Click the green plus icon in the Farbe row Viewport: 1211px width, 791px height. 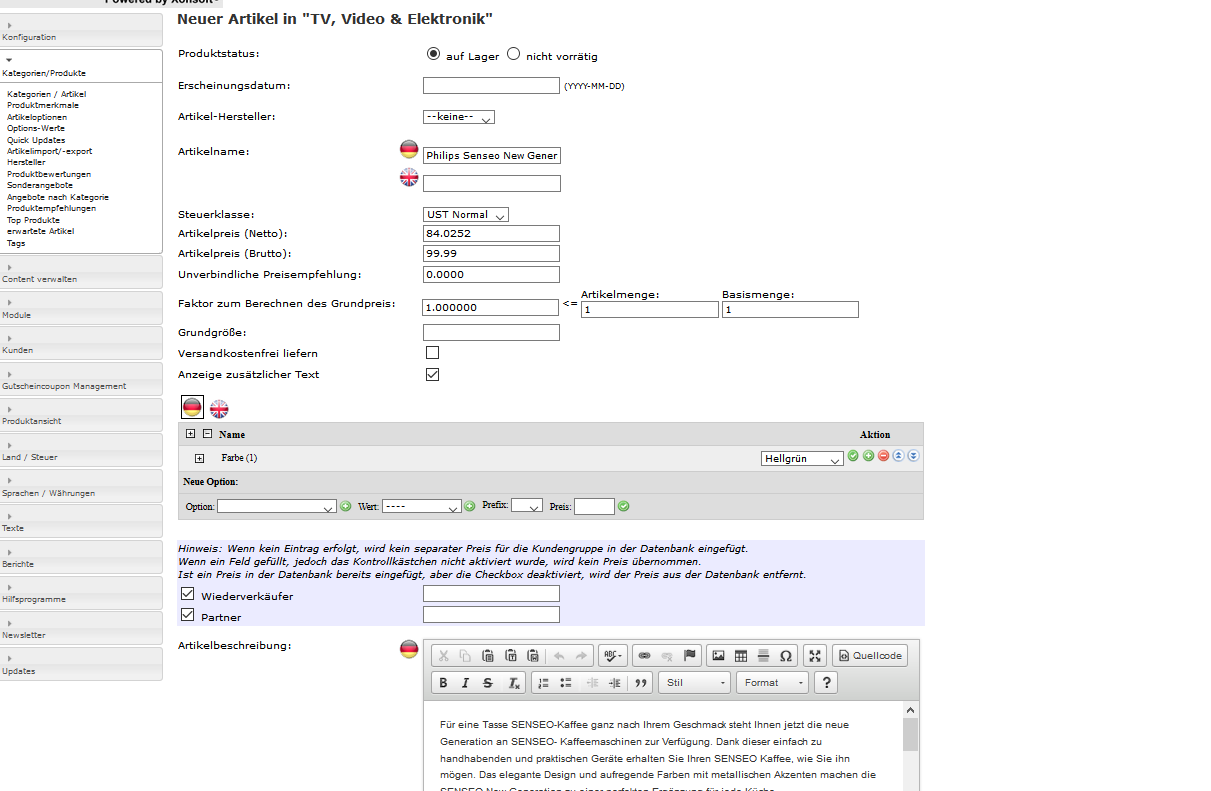click(868, 456)
